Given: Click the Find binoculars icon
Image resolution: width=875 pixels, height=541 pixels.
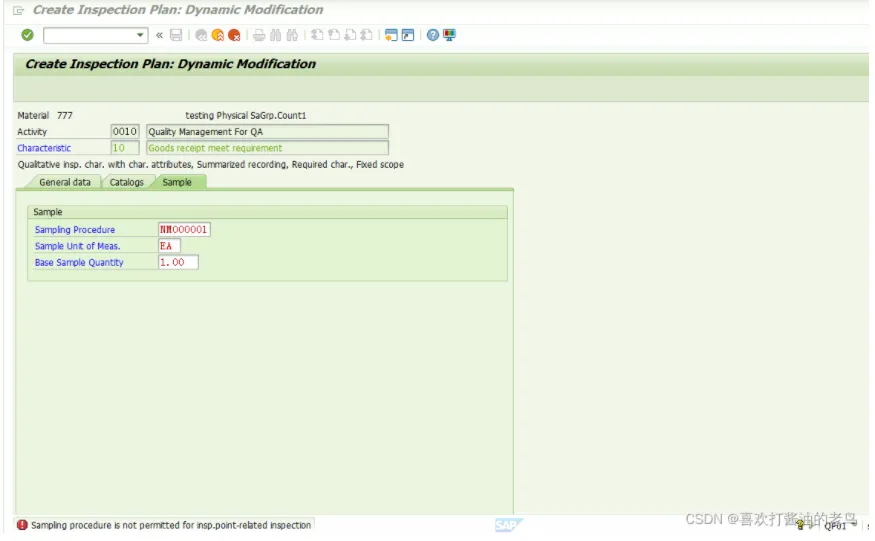Looking at the screenshot, I should click(276, 35).
